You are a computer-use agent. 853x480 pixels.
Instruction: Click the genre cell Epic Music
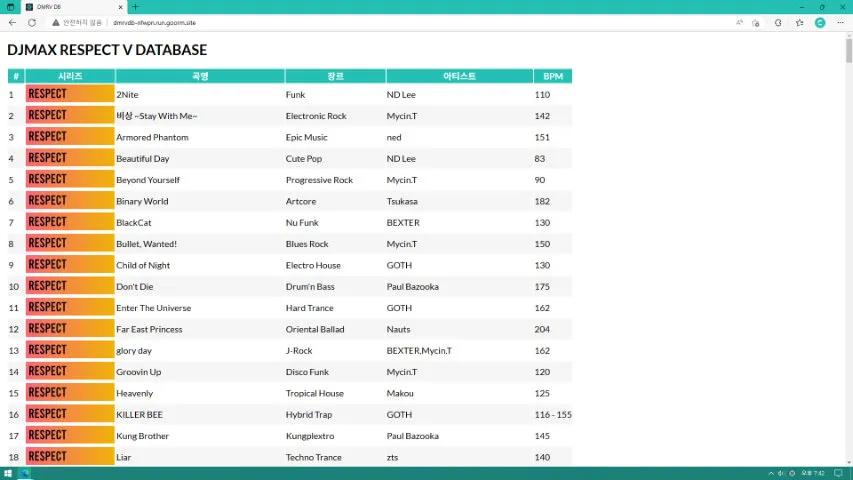(x=307, y=137)
